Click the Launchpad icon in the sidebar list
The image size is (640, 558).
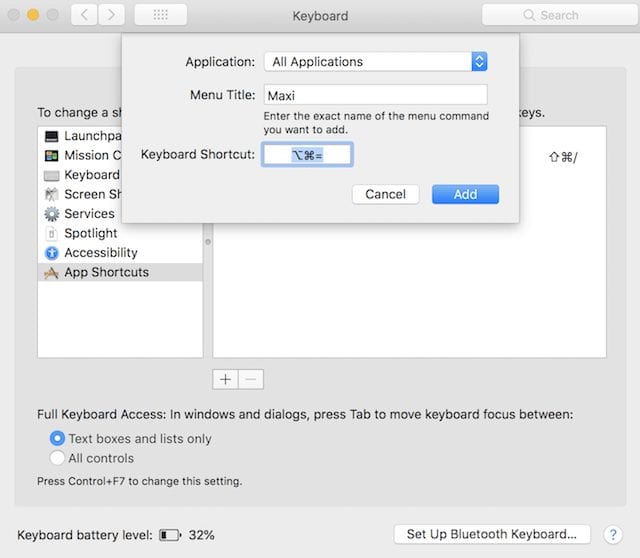click(52, 136)
